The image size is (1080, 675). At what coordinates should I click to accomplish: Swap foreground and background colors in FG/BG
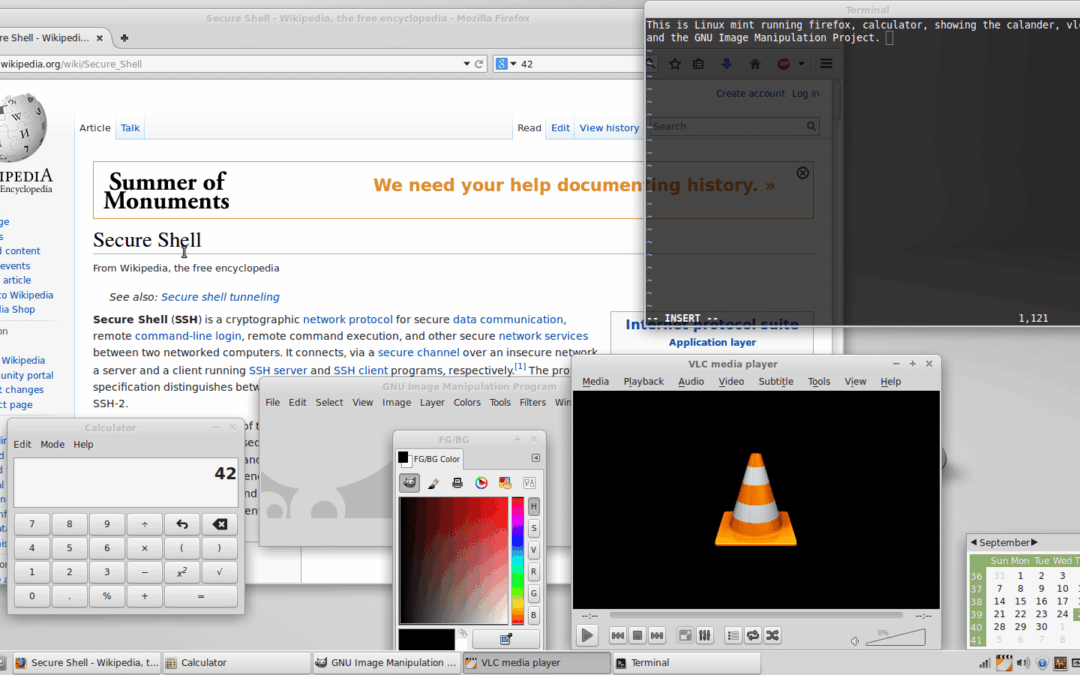coord(463,632)
